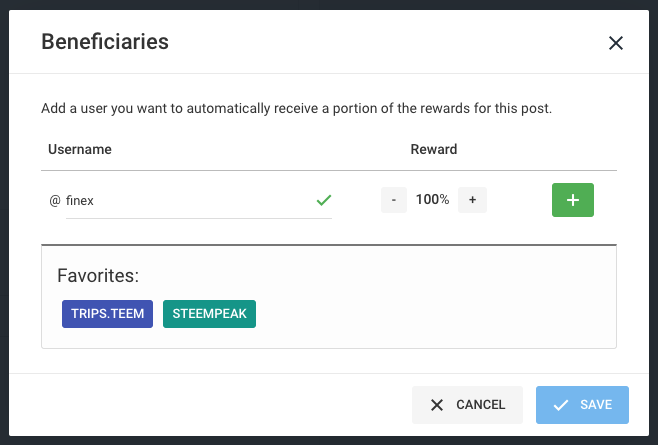Screen dimensions: 658x445
Task: Click the Reward column header
Action: point(434,150)
